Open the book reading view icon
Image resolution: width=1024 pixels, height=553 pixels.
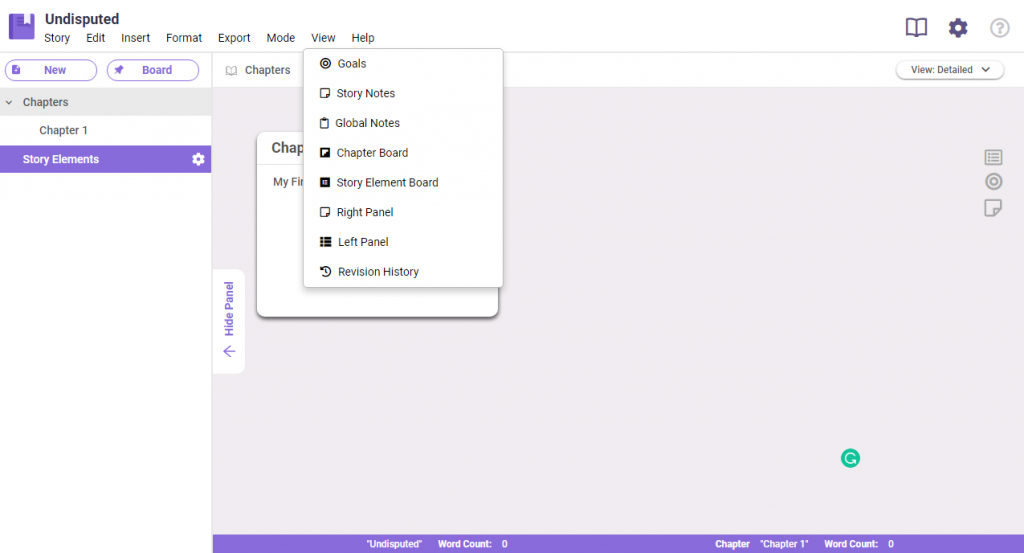[x=916, y=28]
